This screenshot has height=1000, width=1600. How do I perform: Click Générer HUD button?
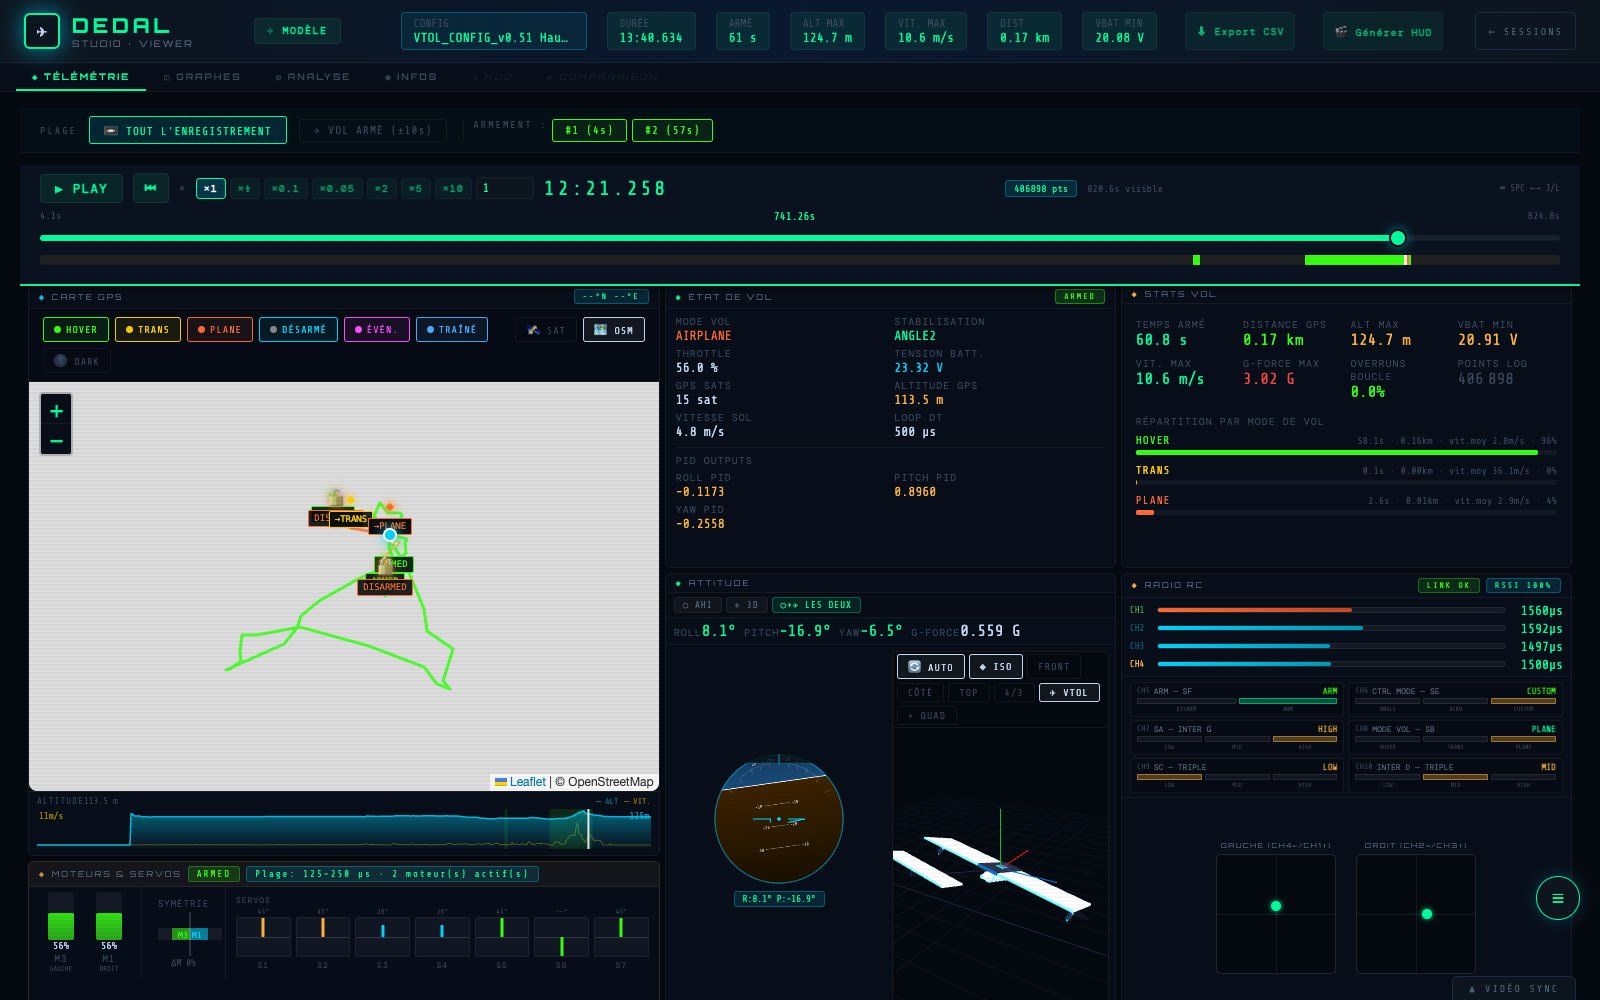point(1383,31)
